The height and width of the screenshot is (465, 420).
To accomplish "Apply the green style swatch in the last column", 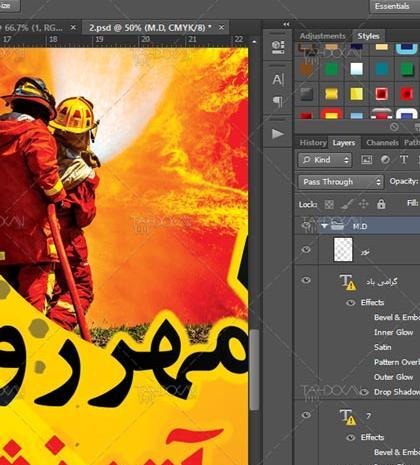I will [x=407, y=70].
